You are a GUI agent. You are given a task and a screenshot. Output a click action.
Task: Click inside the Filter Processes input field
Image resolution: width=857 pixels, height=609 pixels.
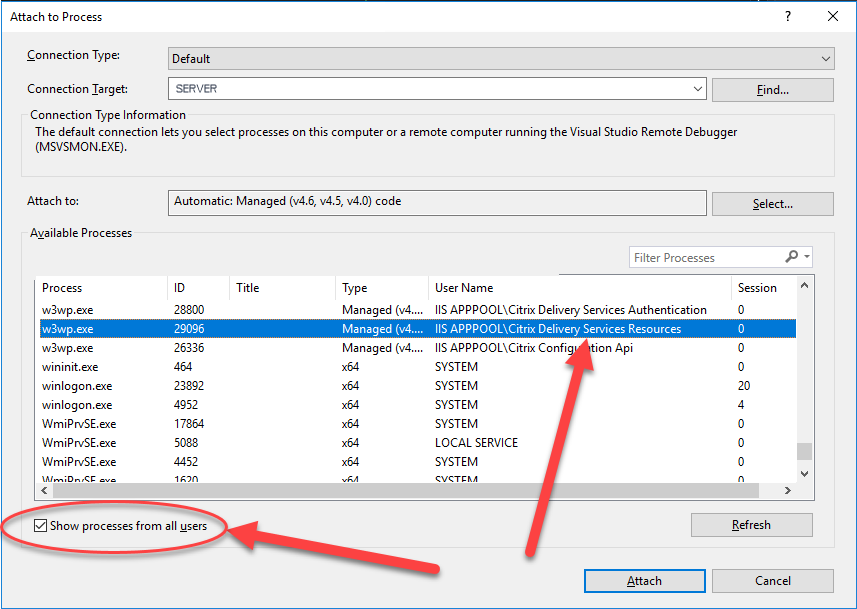705,258
